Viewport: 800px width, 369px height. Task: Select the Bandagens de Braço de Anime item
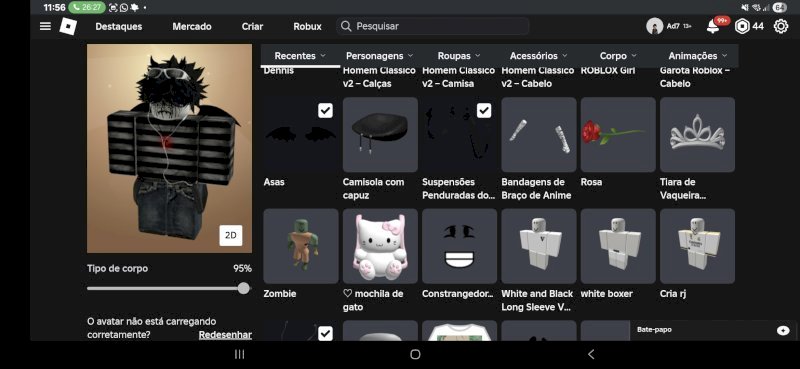point(539,135)
